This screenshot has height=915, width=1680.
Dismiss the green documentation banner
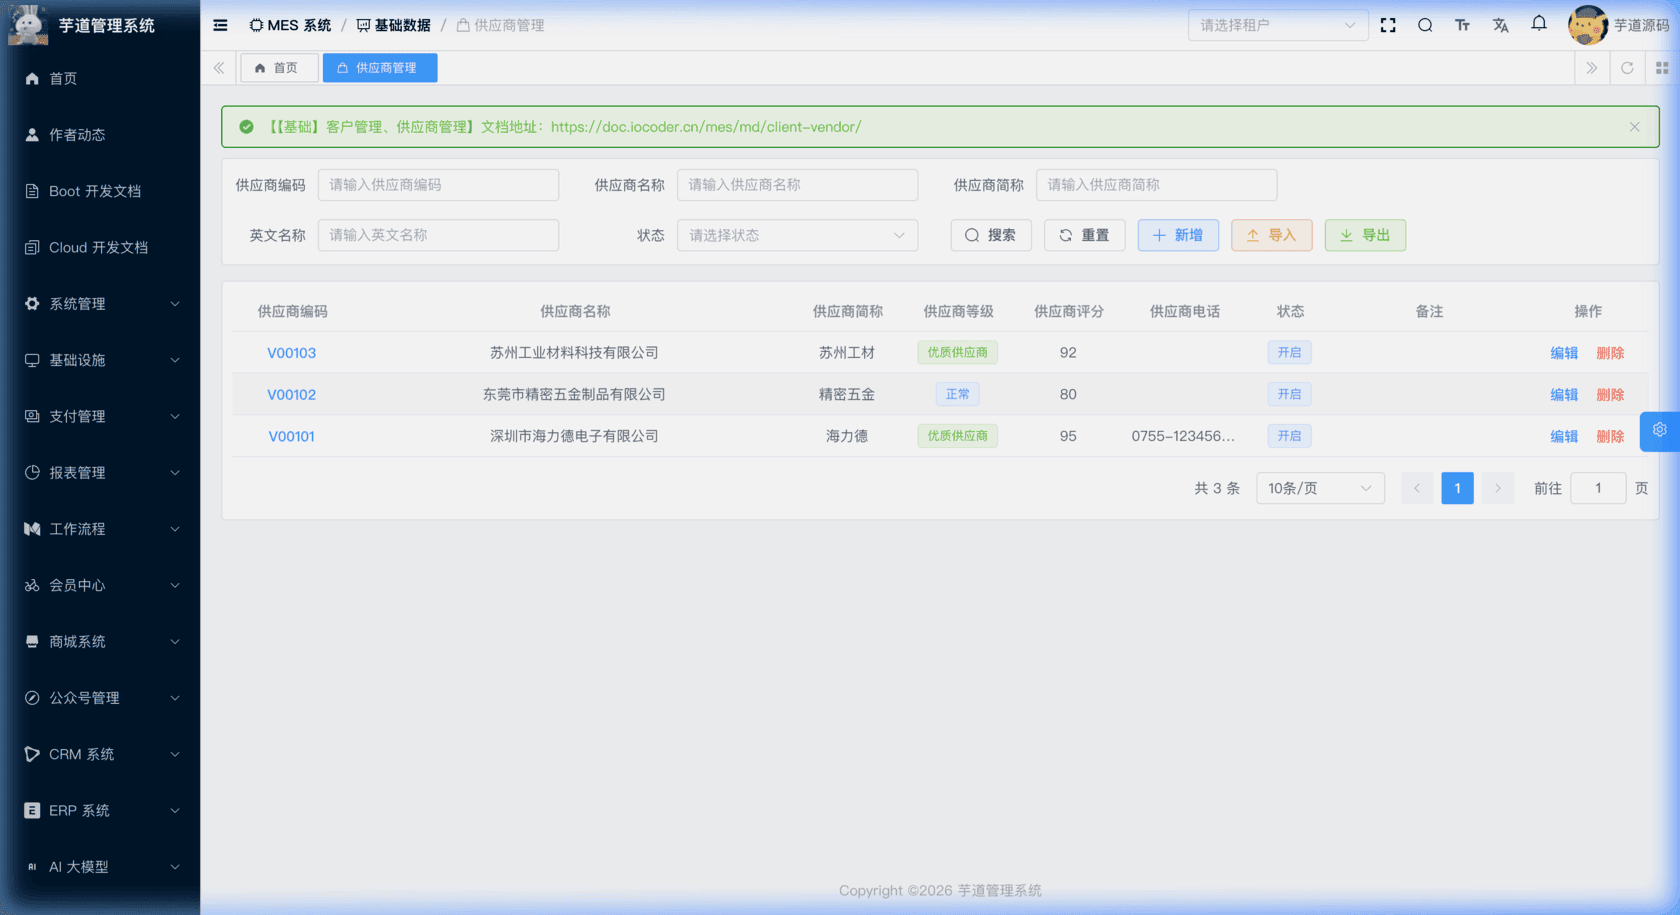coord(1634,127)
